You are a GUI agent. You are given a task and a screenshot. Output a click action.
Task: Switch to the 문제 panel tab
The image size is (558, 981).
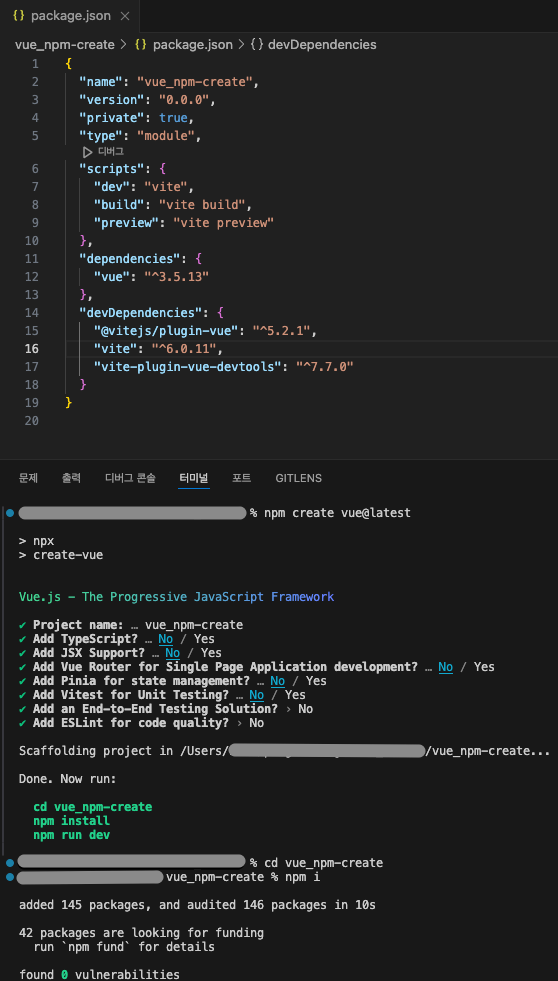click(x=29, y=478)
